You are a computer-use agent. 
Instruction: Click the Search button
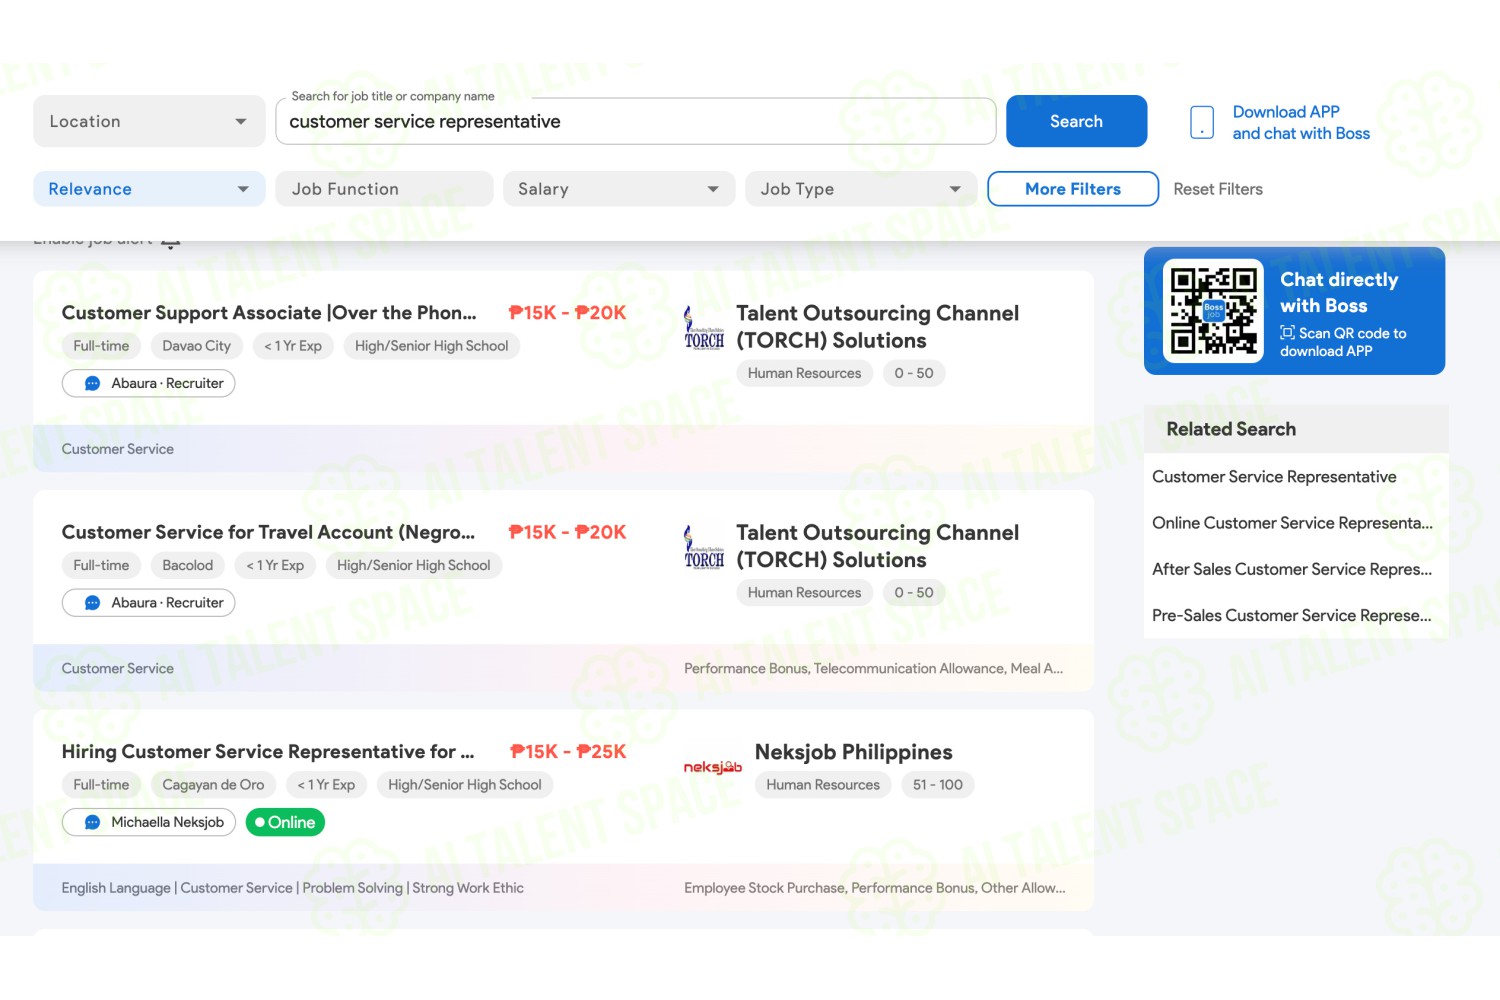(x=1076, y=121)
